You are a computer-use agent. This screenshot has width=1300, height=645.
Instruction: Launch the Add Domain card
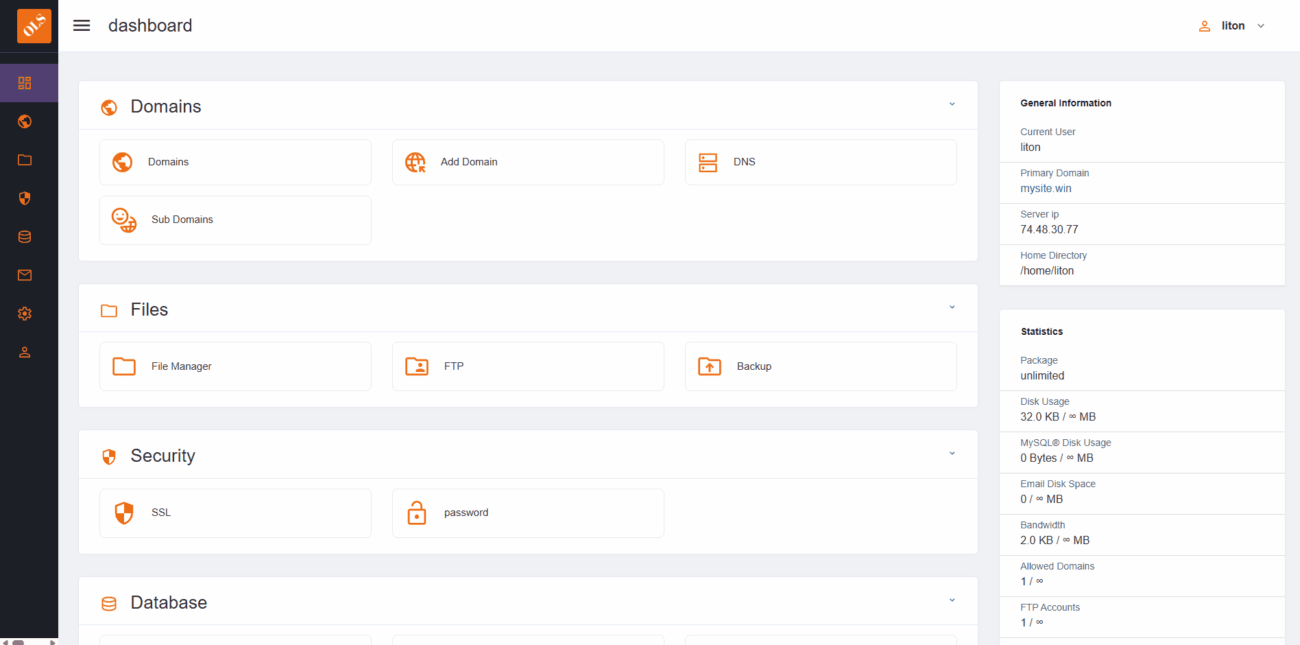click(x=528, y=161)
